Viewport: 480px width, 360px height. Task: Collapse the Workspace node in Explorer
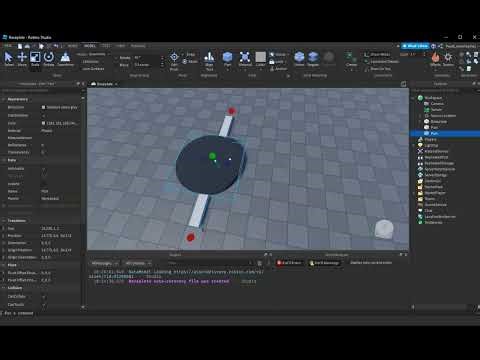tap(414, 98)
